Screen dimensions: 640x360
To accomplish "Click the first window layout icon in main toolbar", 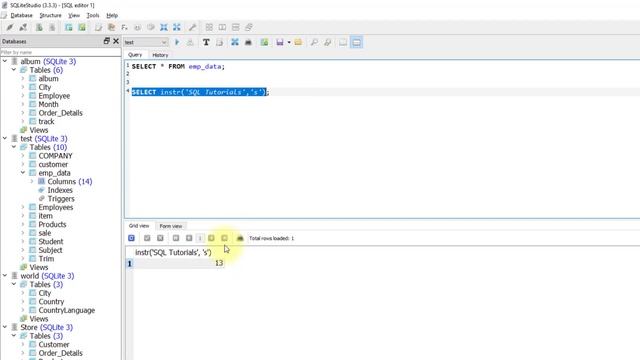I will 209,27.
